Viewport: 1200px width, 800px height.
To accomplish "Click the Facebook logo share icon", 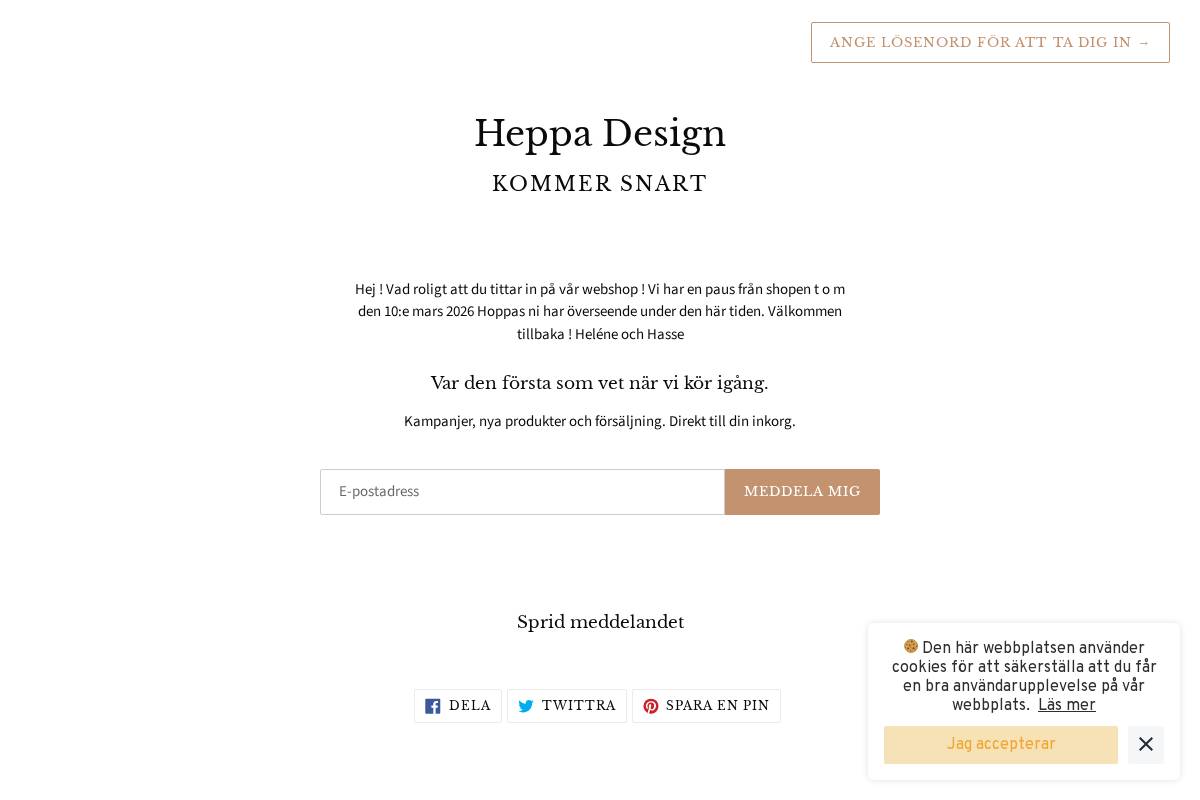I will click(432, 706).
